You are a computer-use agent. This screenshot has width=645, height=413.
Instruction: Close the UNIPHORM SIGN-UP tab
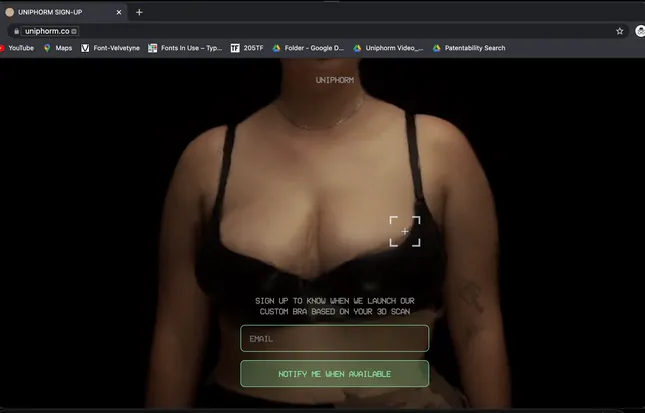click(119, 12)
